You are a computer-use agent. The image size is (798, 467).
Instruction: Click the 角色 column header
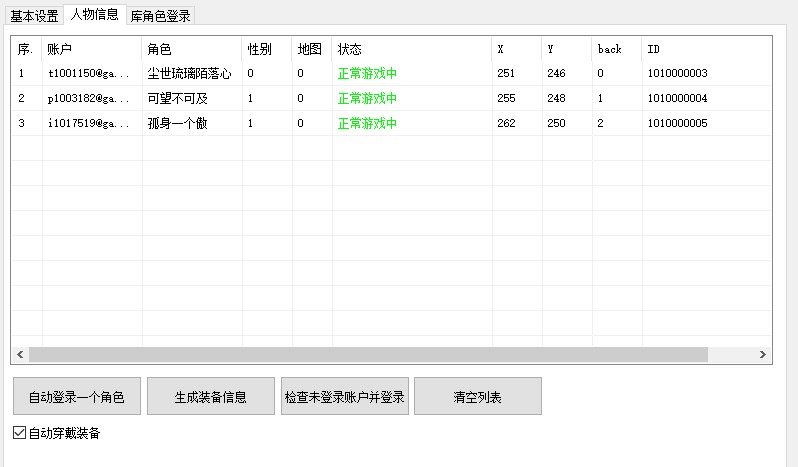[192, 49]
